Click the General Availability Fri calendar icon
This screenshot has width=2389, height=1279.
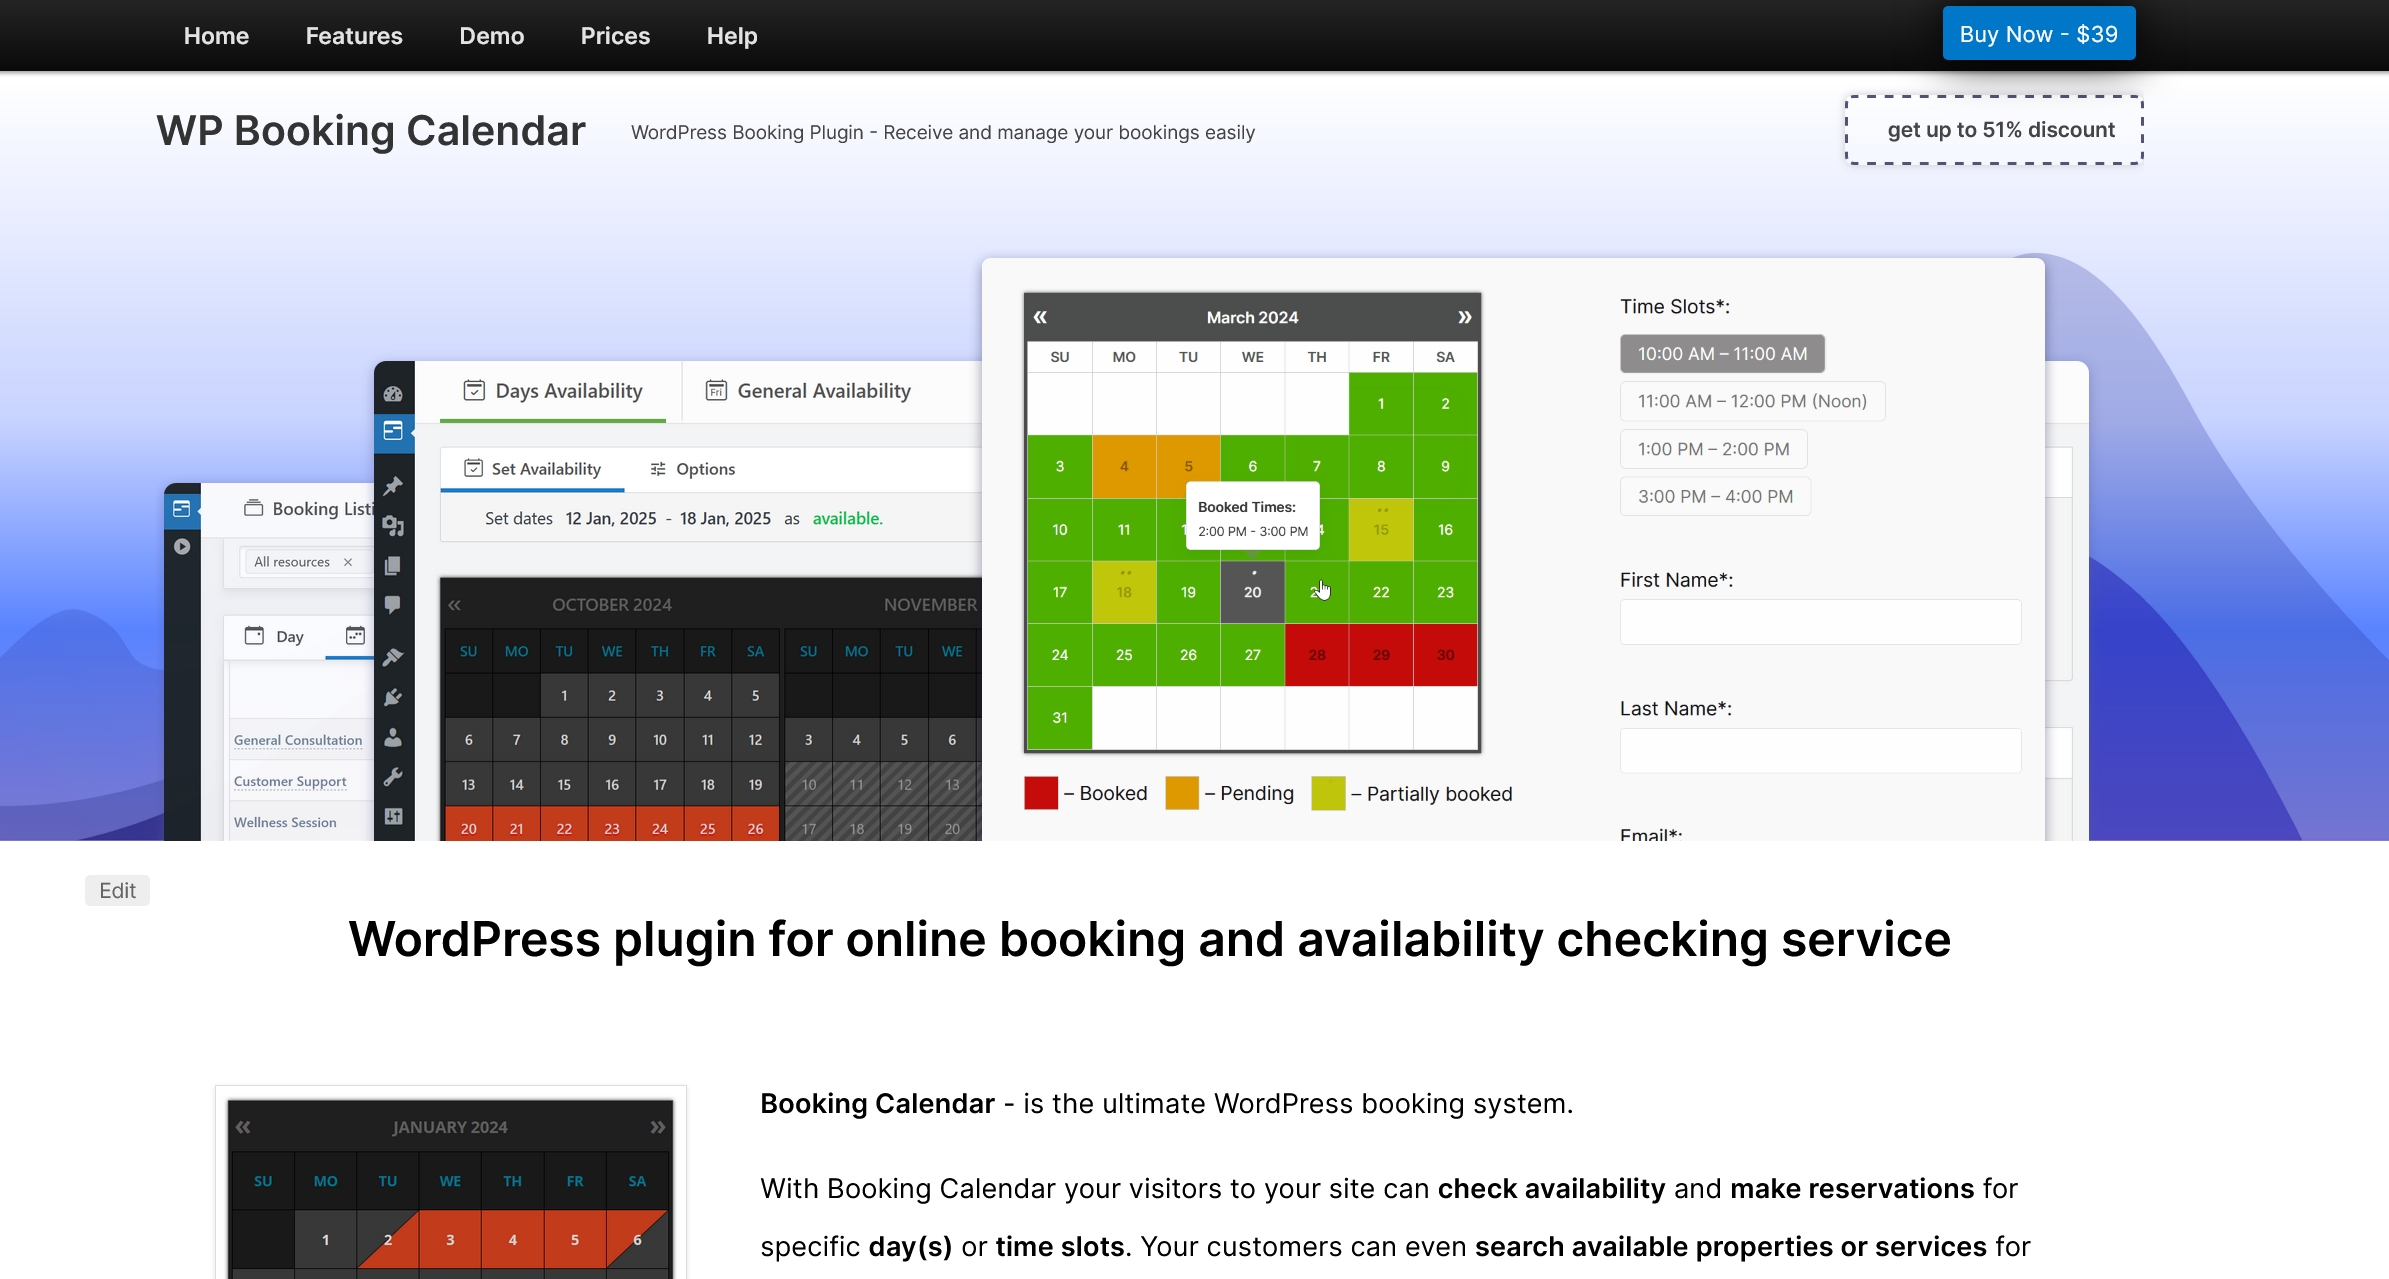(716, 391)
